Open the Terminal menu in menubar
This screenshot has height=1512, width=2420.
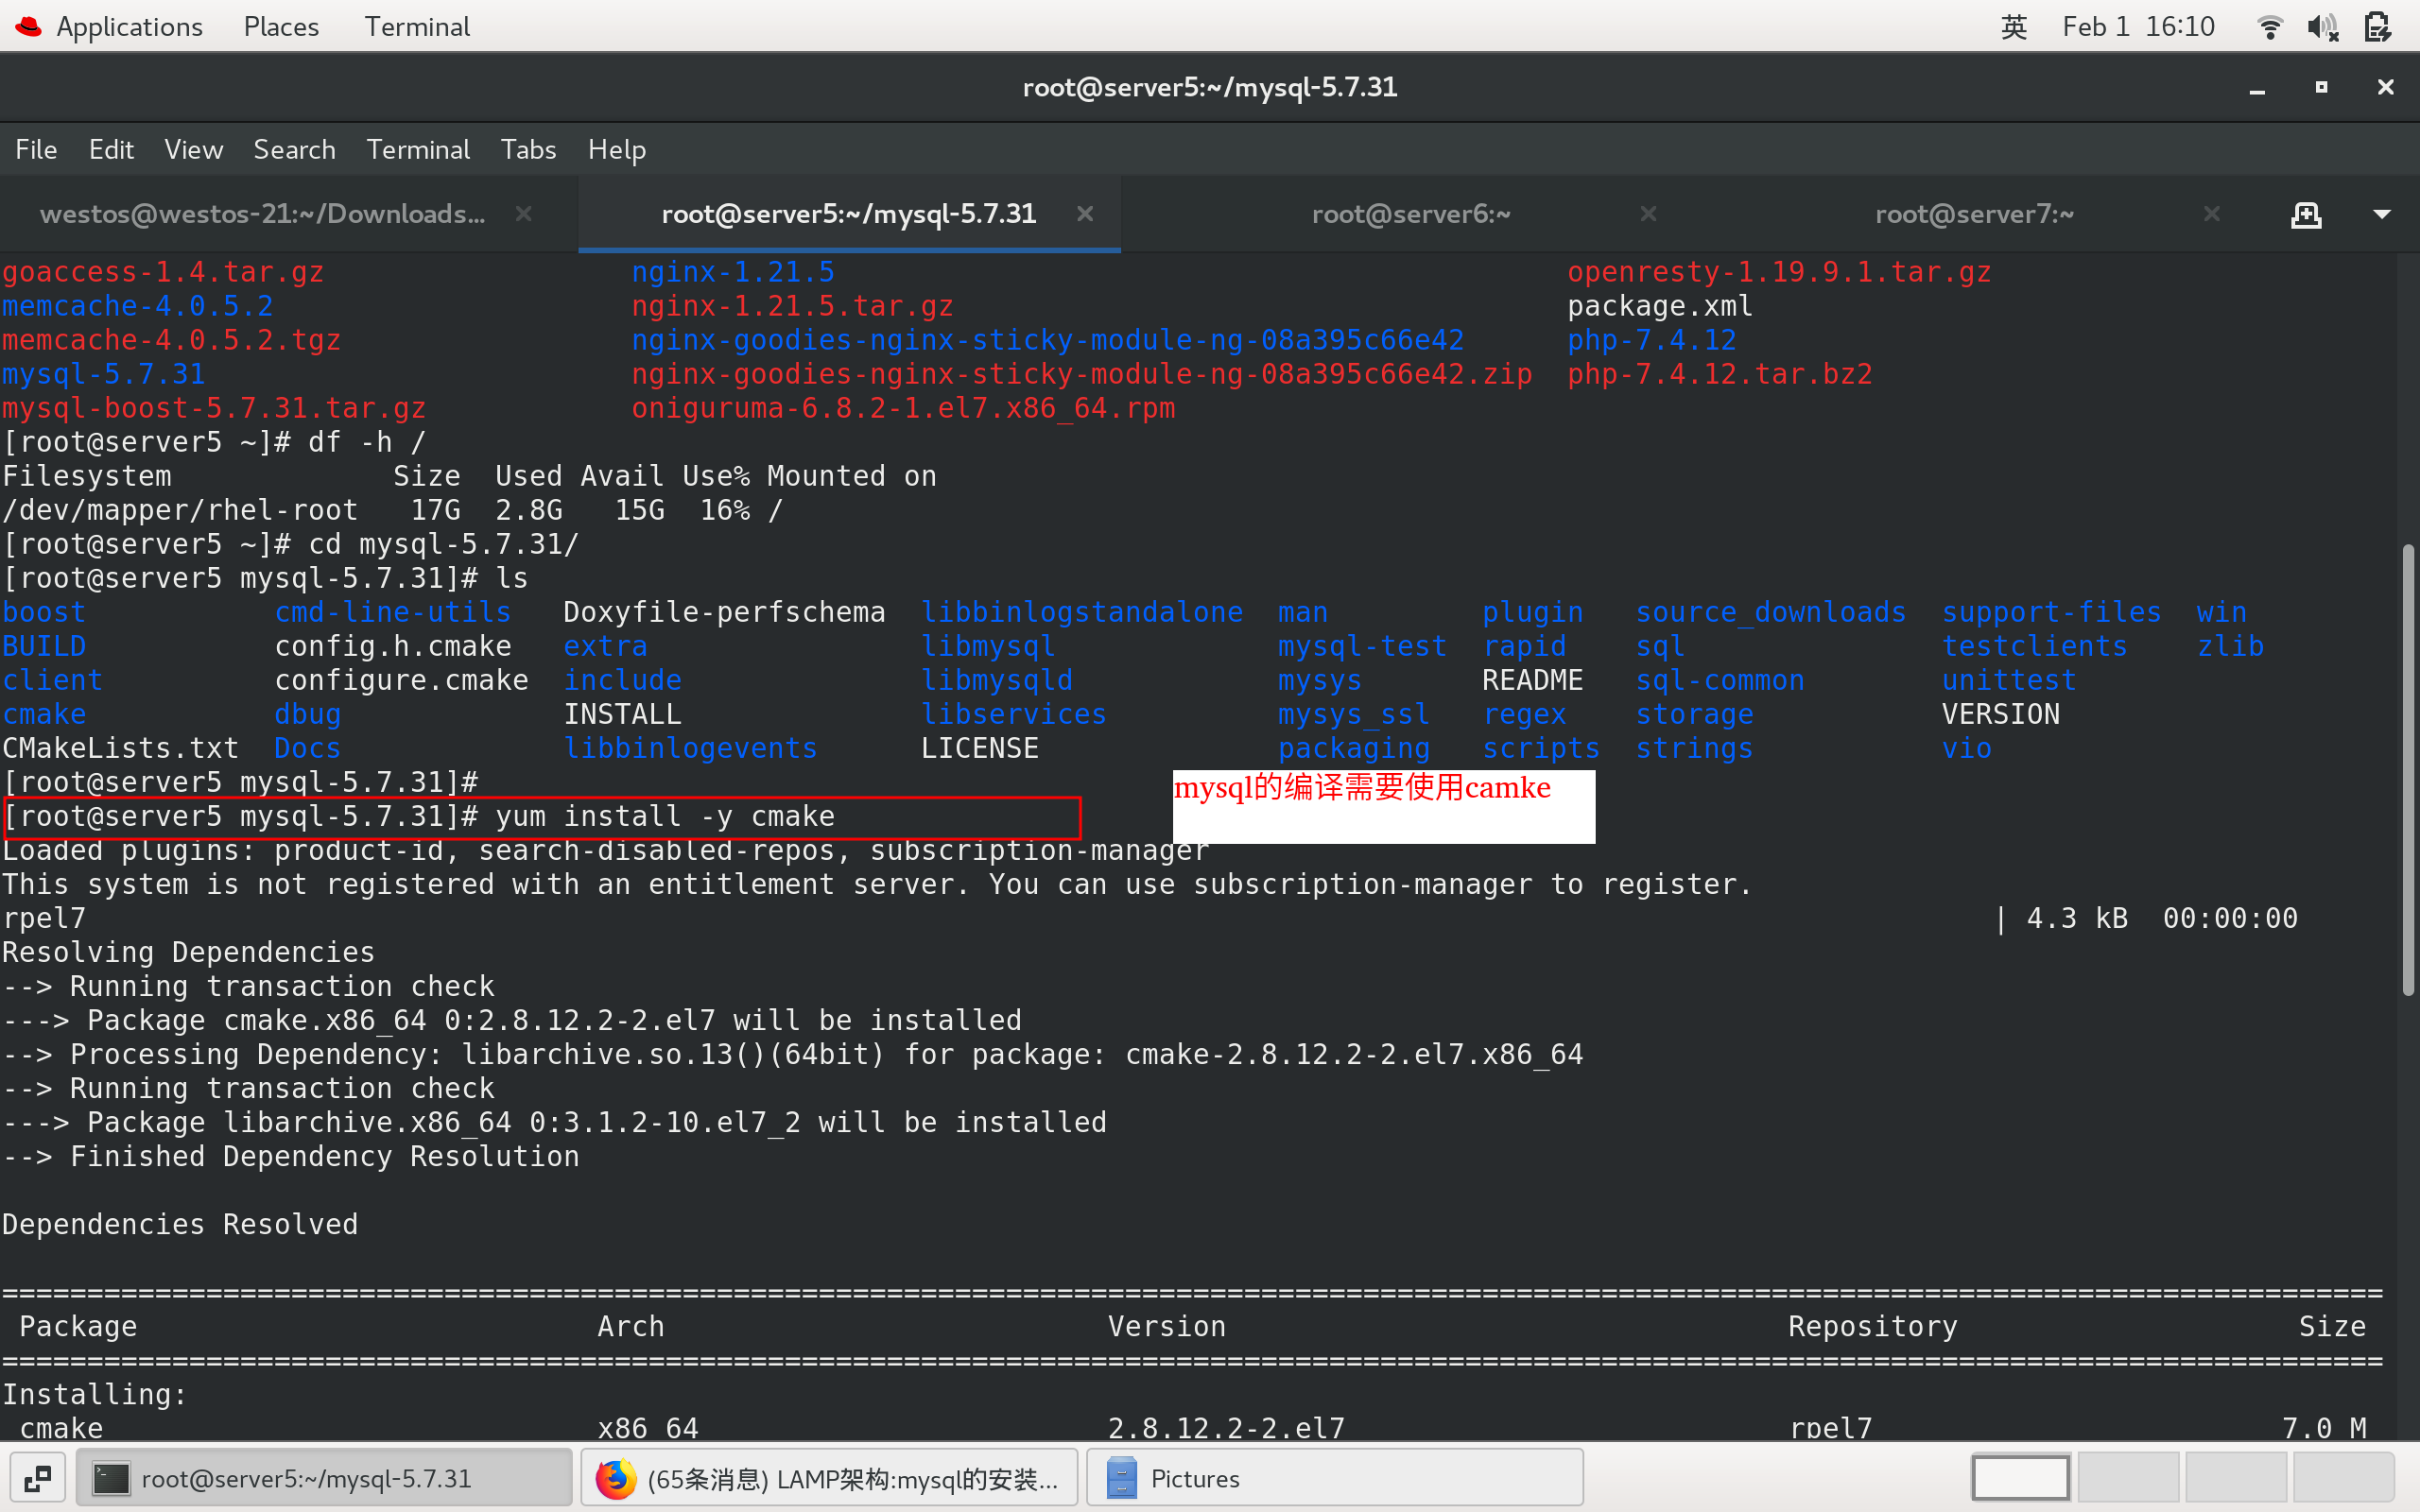point(417,150)
